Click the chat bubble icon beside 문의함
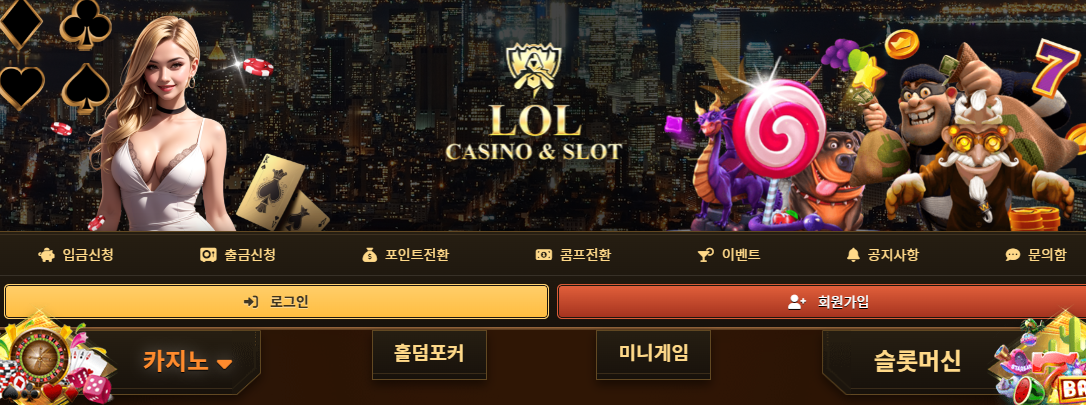Screen dimensions: 1086x405 [x=1013, y=255]
